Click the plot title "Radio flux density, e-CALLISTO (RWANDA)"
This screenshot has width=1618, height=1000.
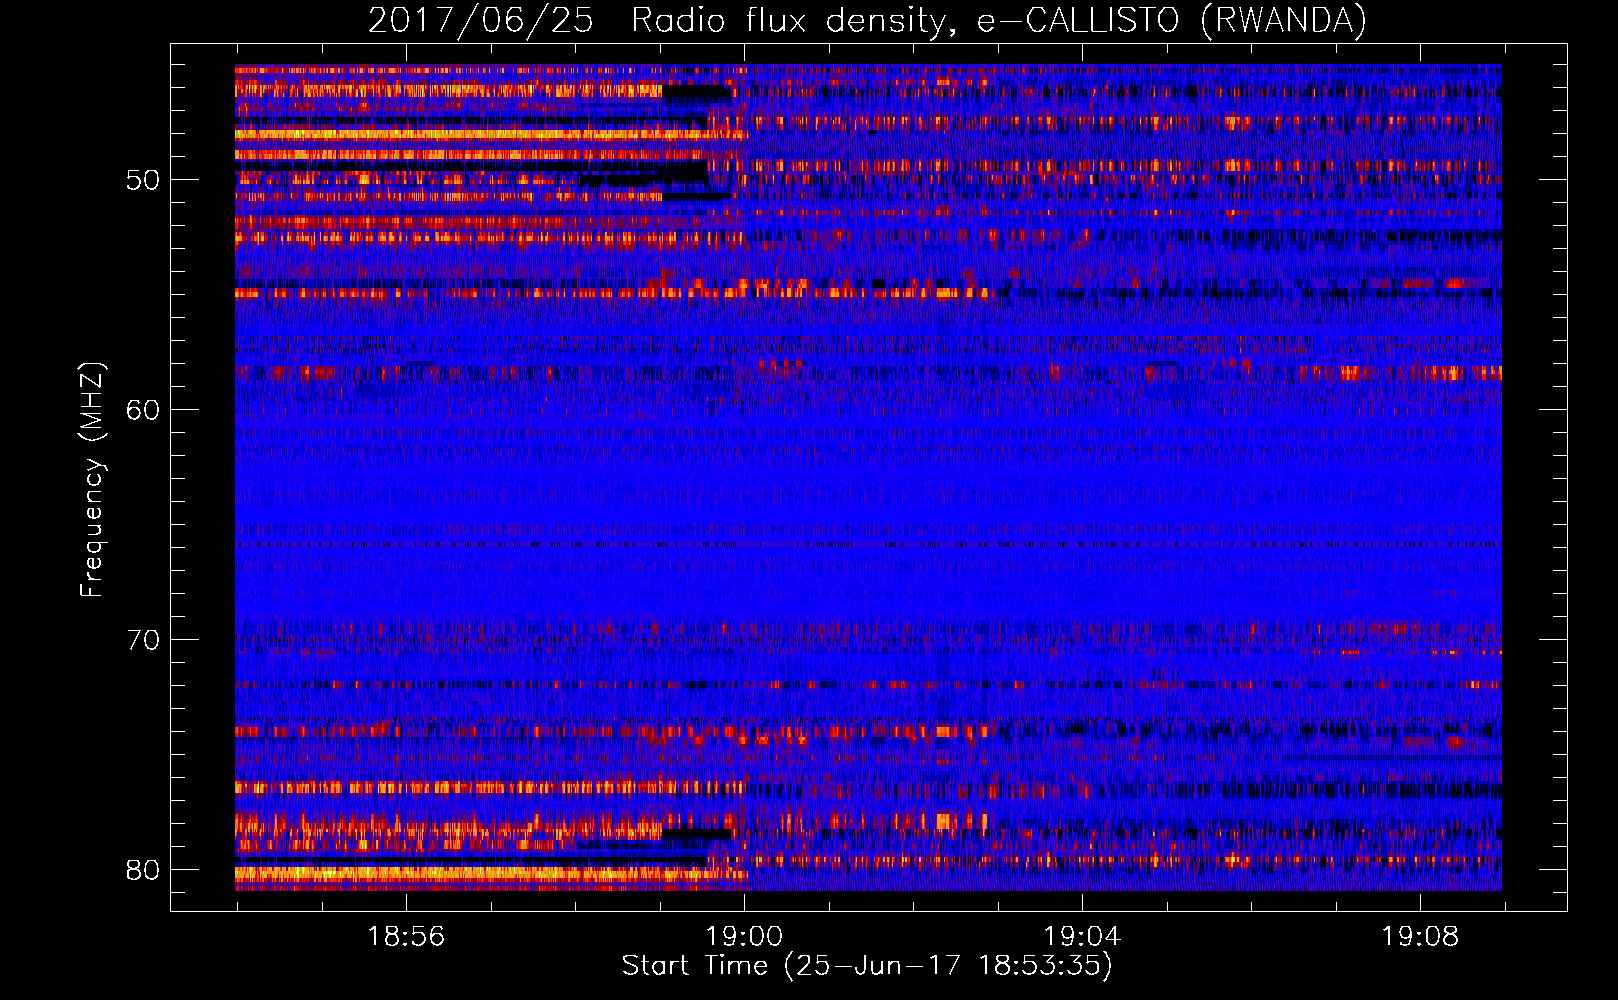(999, 21)
